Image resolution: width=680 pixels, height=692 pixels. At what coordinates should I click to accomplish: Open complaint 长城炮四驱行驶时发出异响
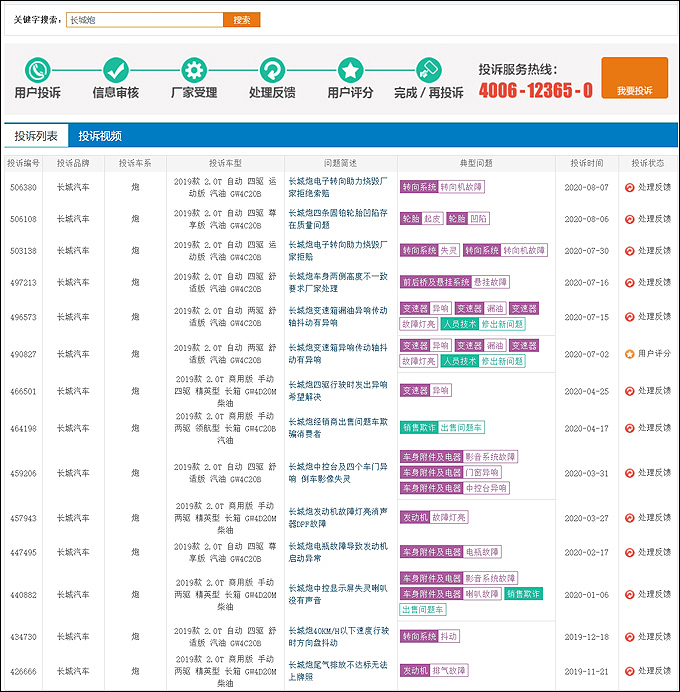(x=338, y=391)
